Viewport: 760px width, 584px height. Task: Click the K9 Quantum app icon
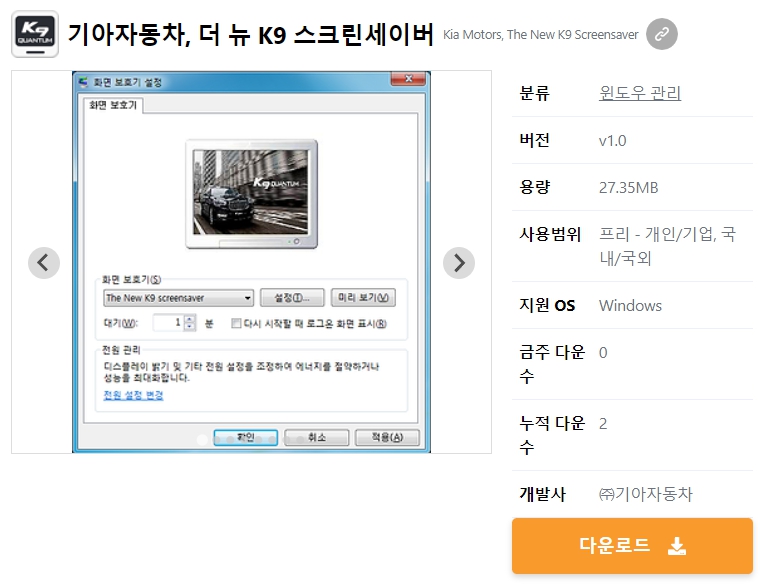point(35,34)
